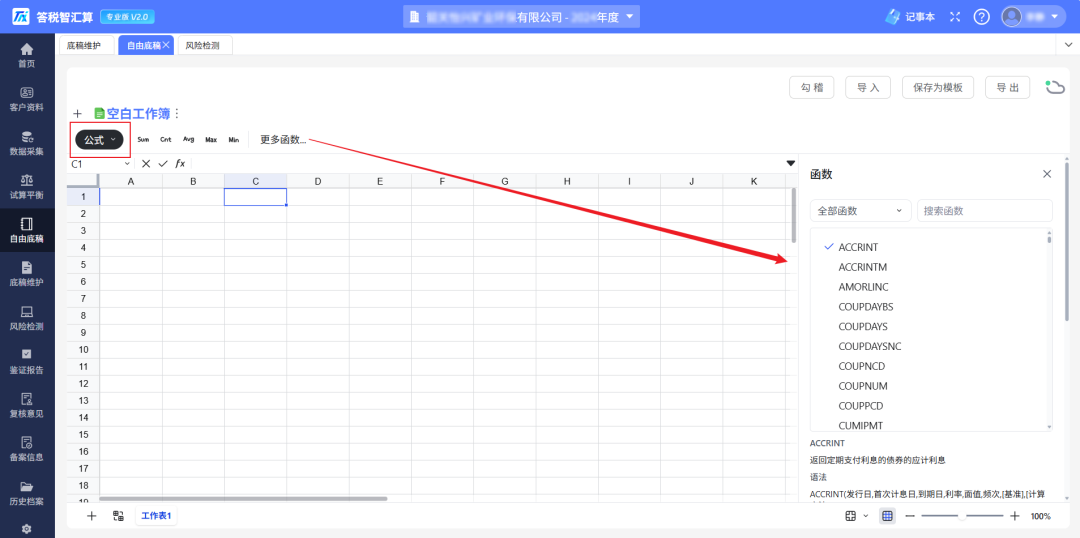Add a new workbook with plus icon

77,114
